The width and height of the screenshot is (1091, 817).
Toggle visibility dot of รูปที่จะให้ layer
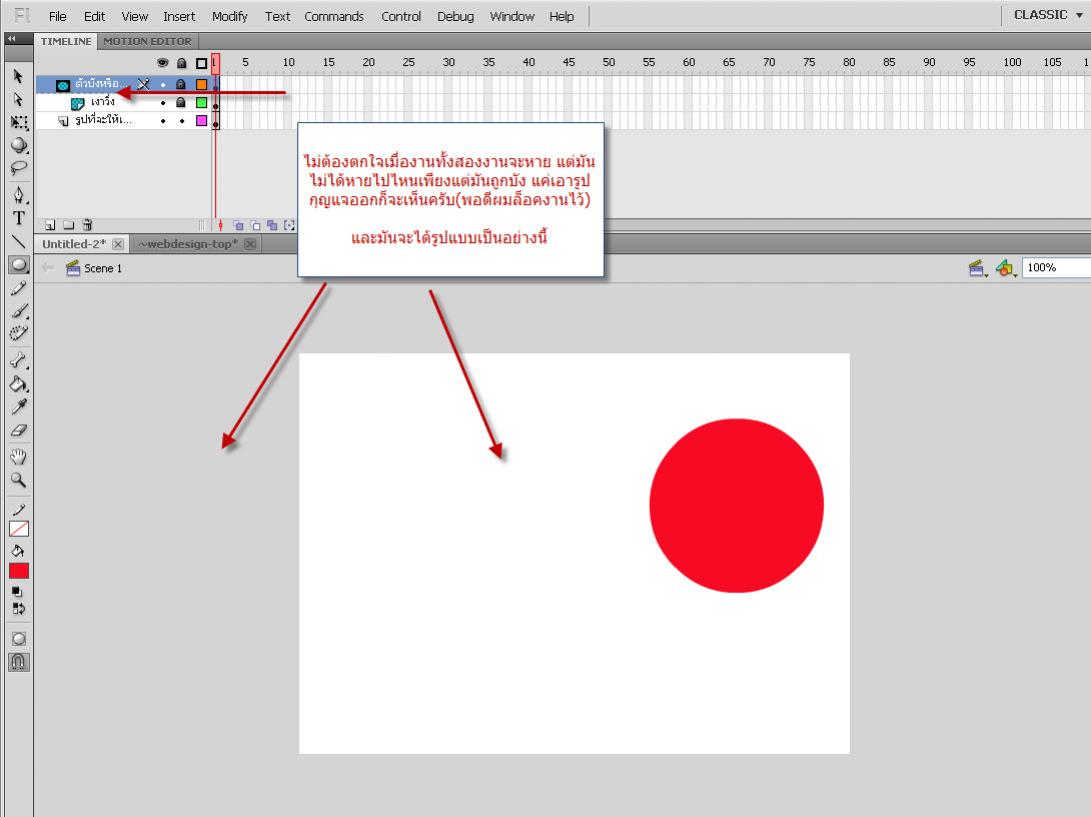click(x=163, y=121)
